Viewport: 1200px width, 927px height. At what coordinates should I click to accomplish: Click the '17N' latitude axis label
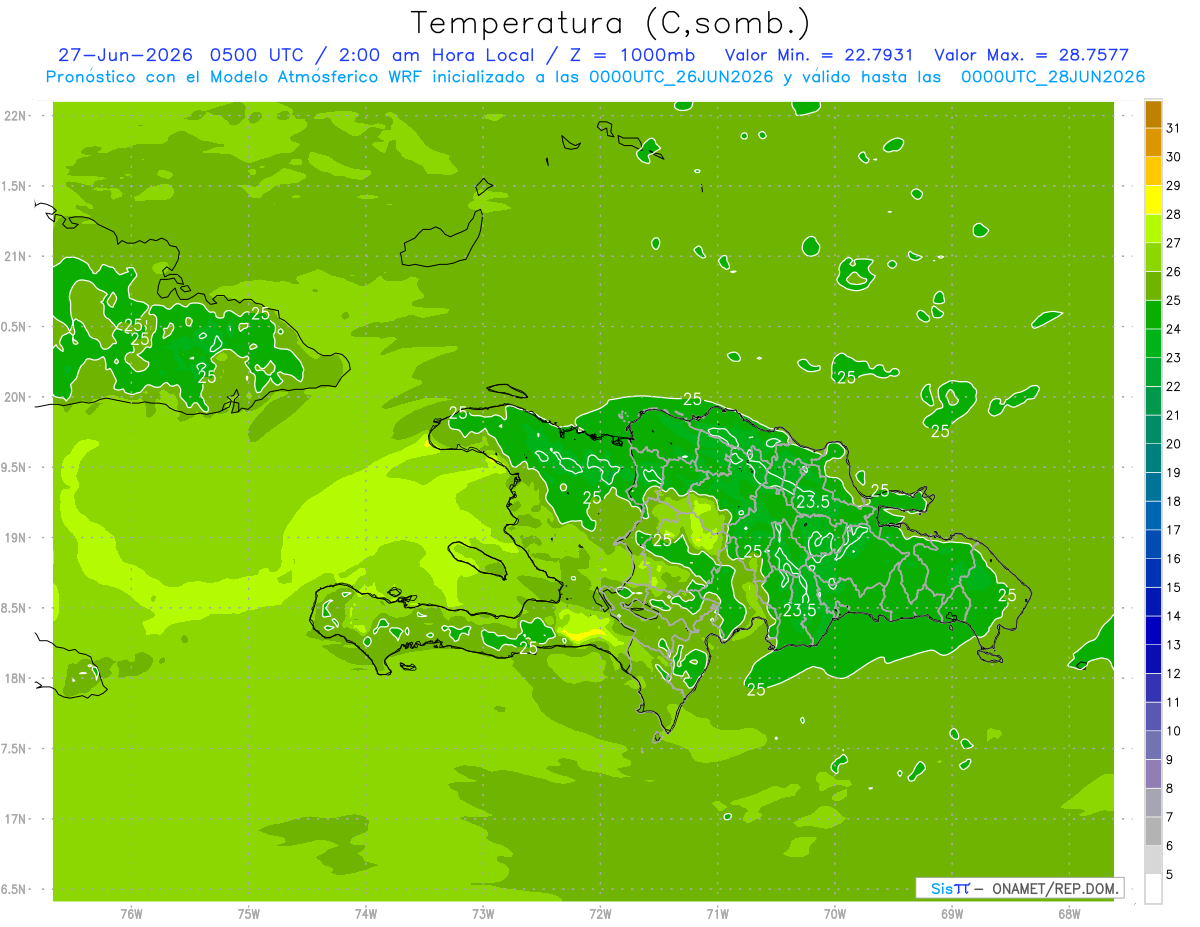pos(17,820)
